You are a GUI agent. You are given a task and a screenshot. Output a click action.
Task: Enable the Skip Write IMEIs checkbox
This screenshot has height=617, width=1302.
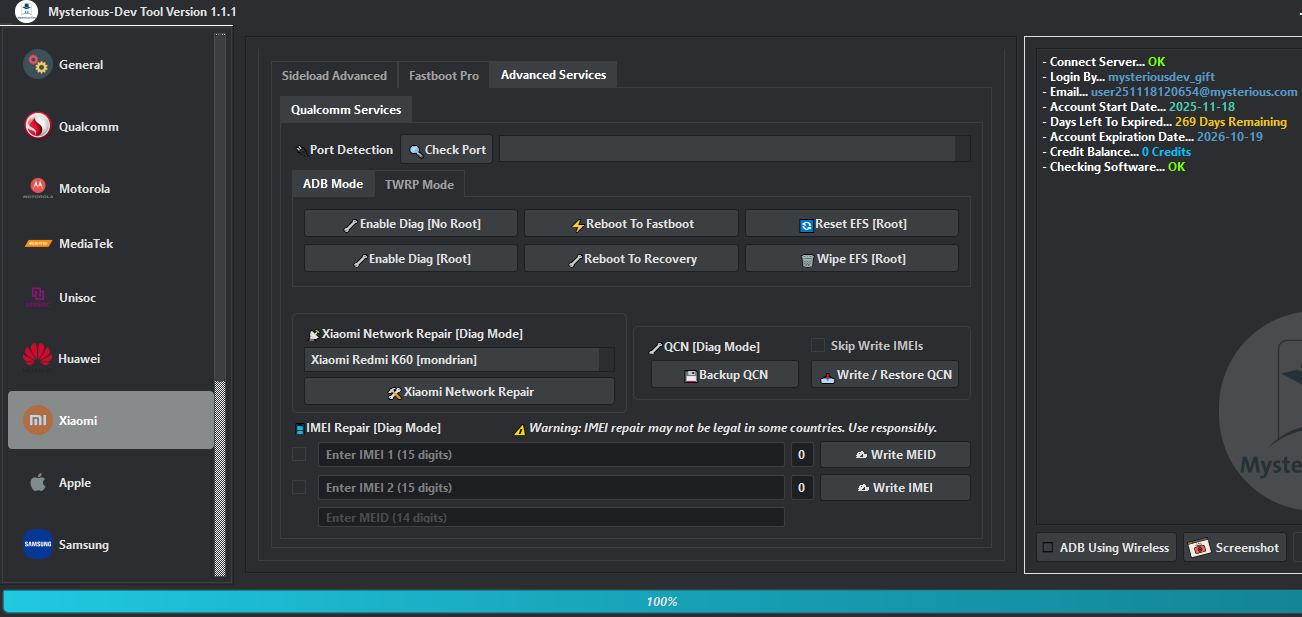tap(816, 345)
